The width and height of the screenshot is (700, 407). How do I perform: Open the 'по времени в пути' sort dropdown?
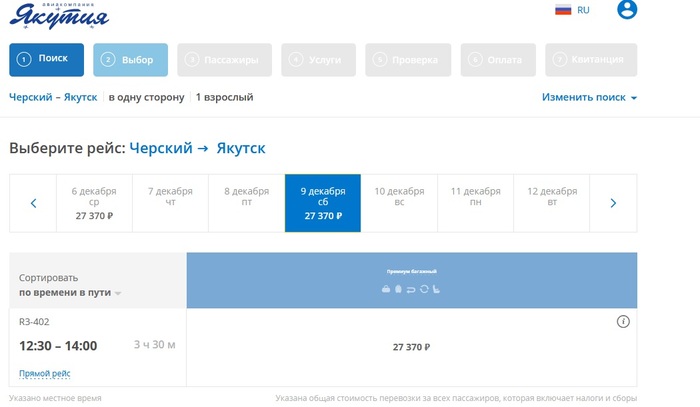click(70, 293)
